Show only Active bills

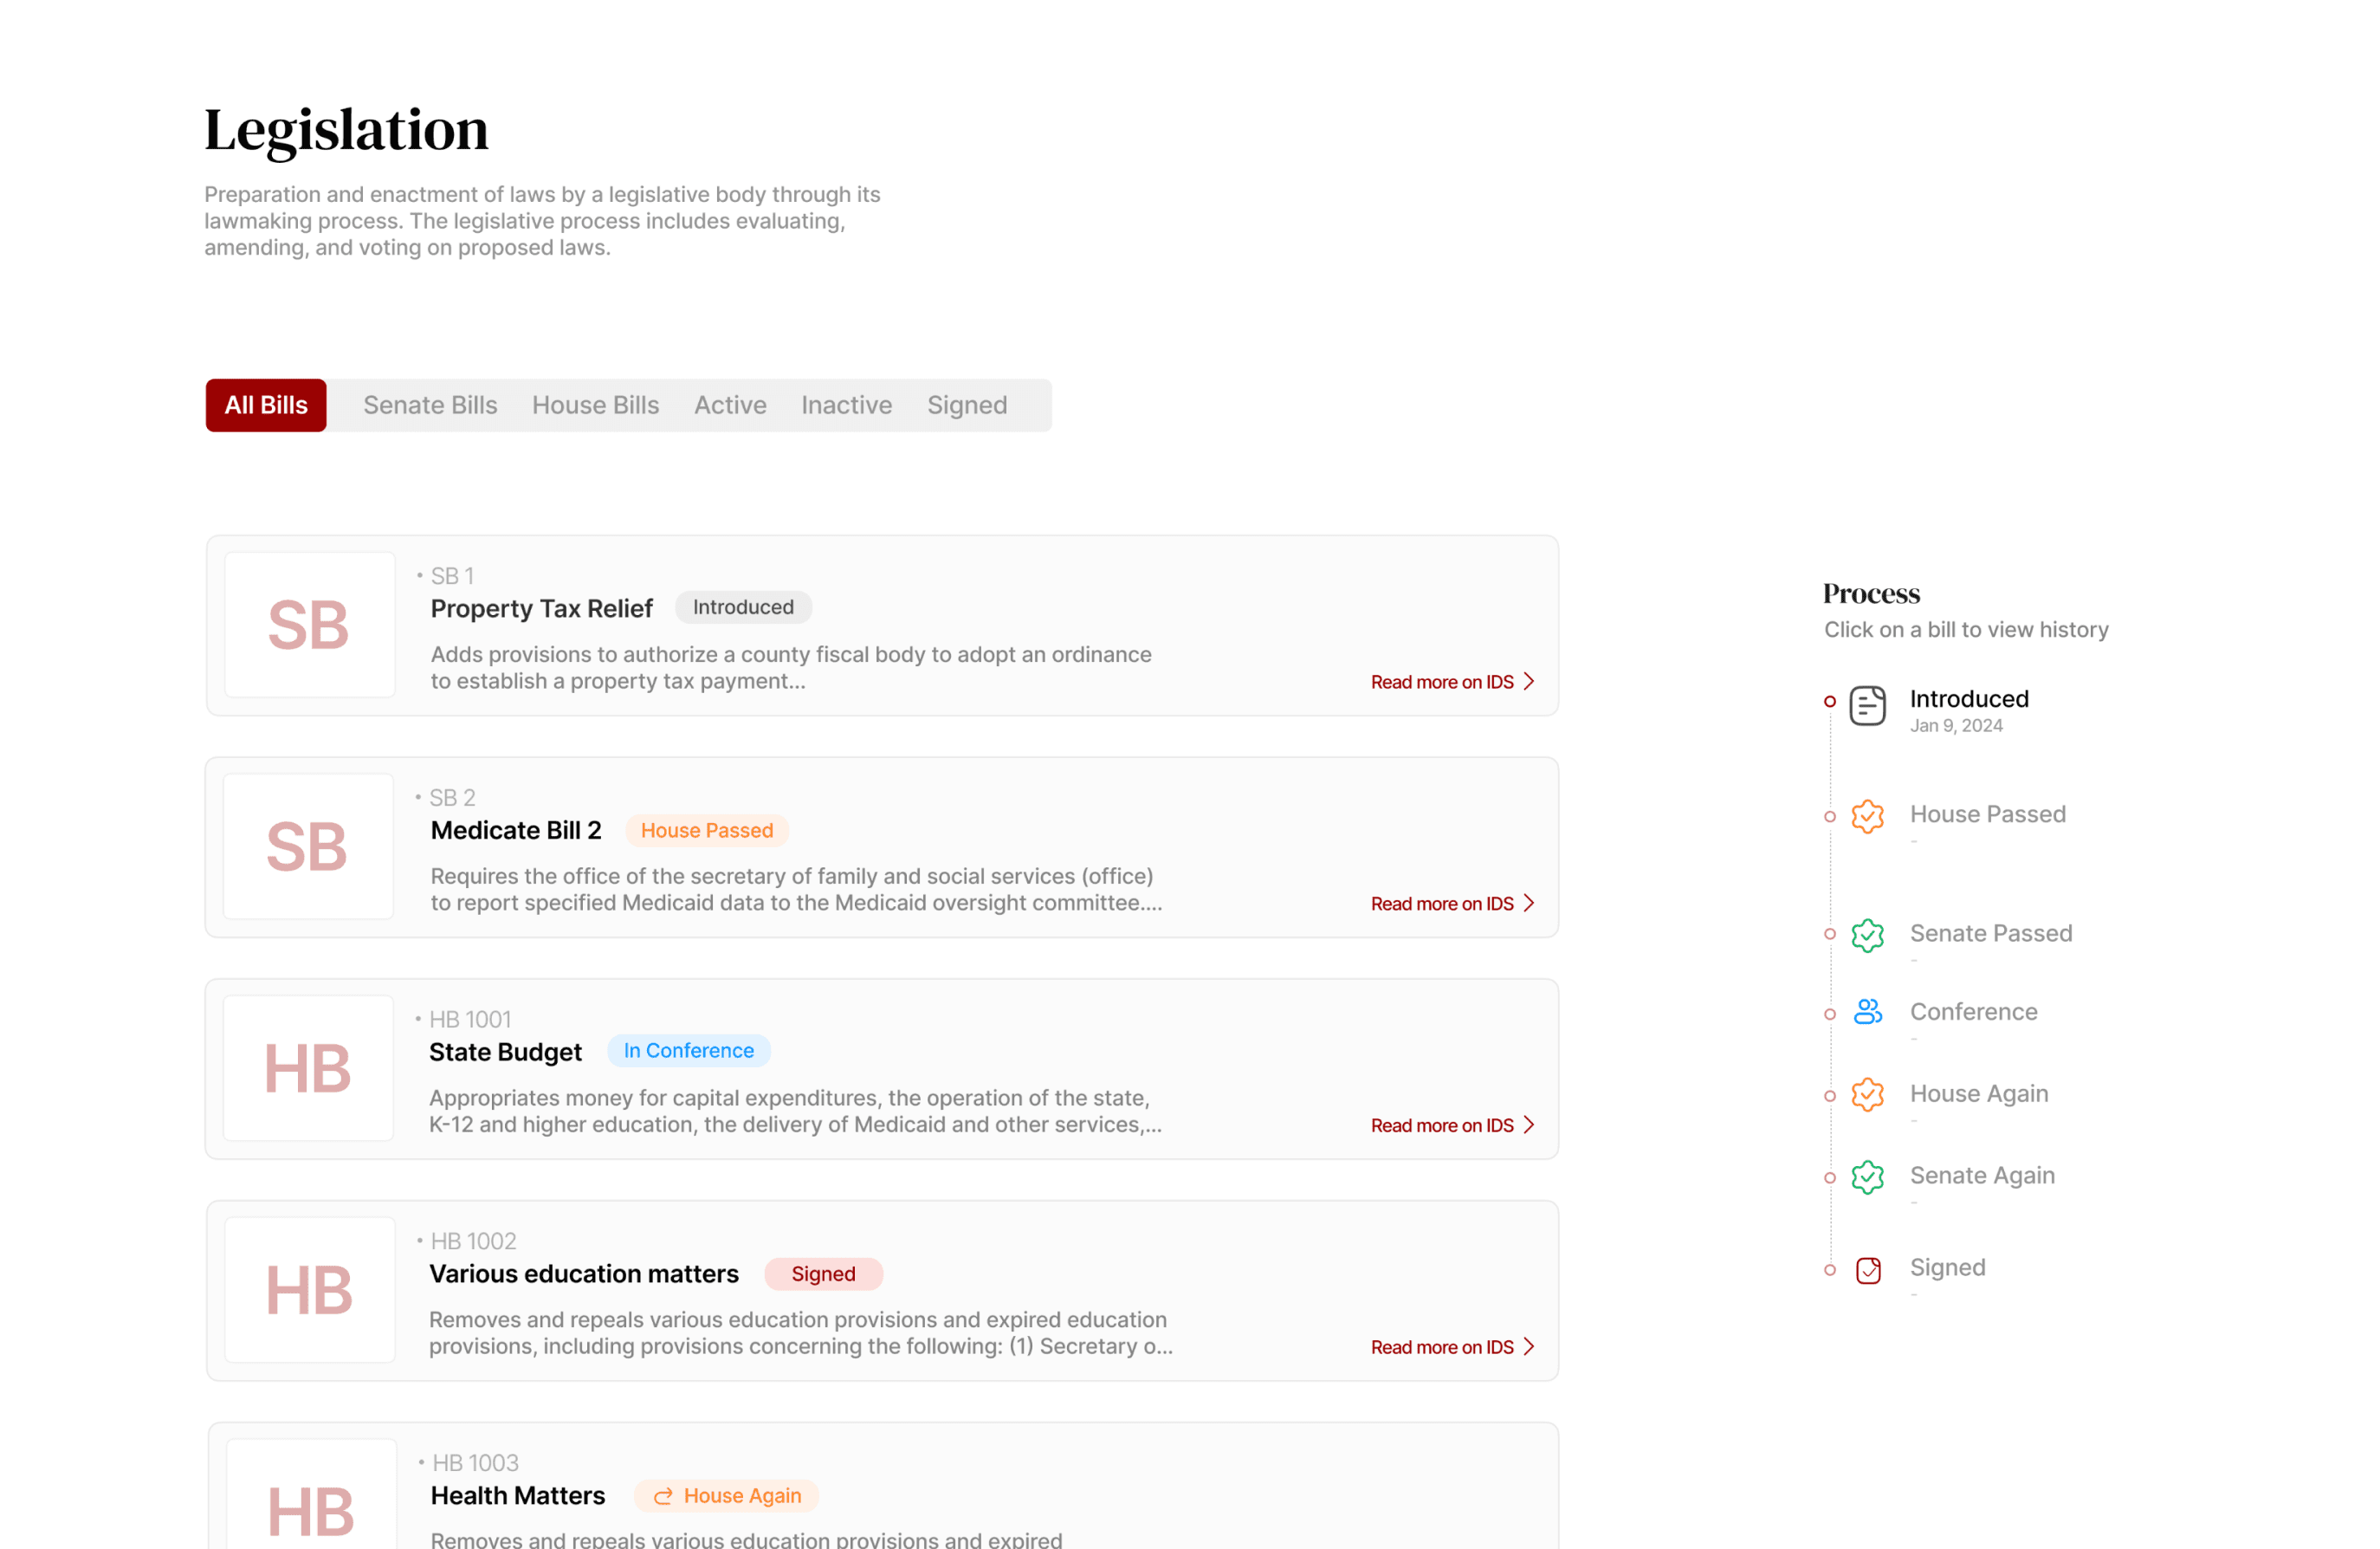coord(730,405)
